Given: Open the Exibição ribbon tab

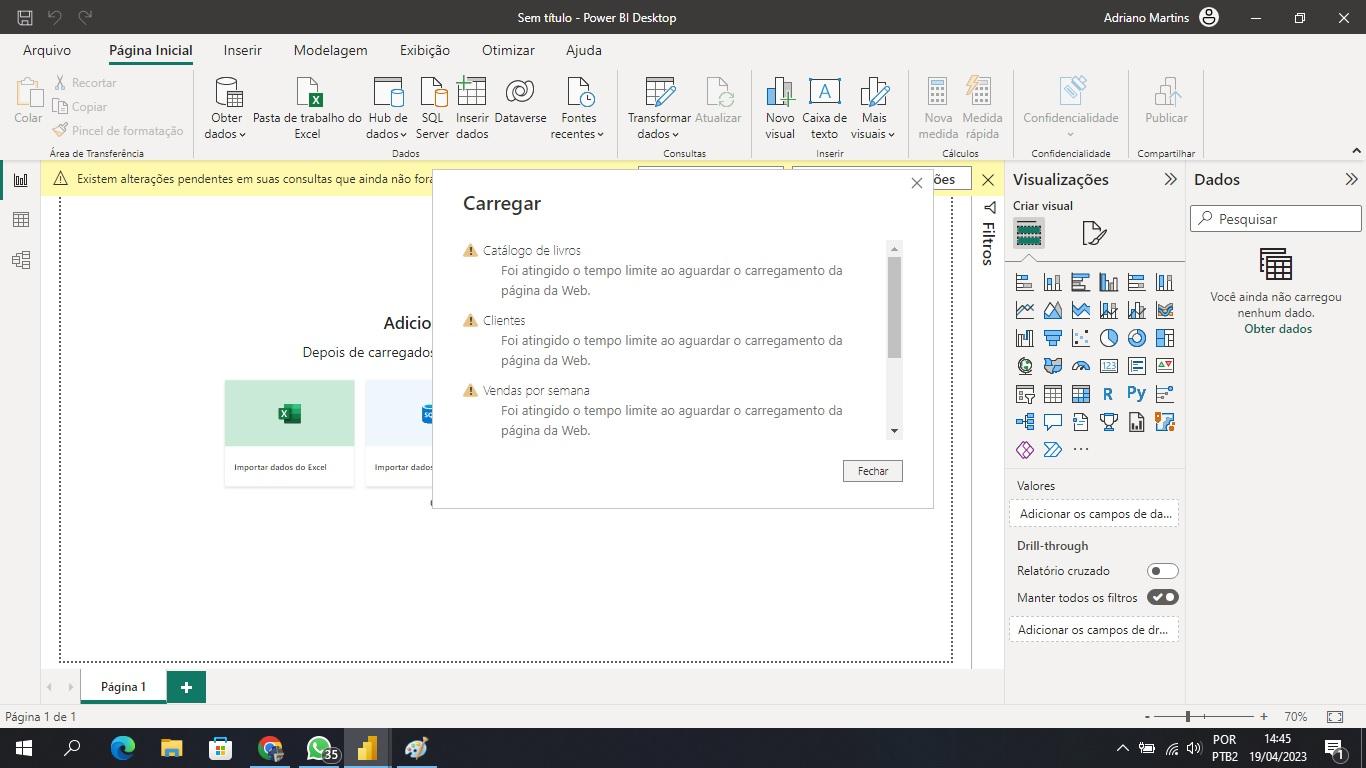Looking at the screenshot, I should click(x=425, y=50).
